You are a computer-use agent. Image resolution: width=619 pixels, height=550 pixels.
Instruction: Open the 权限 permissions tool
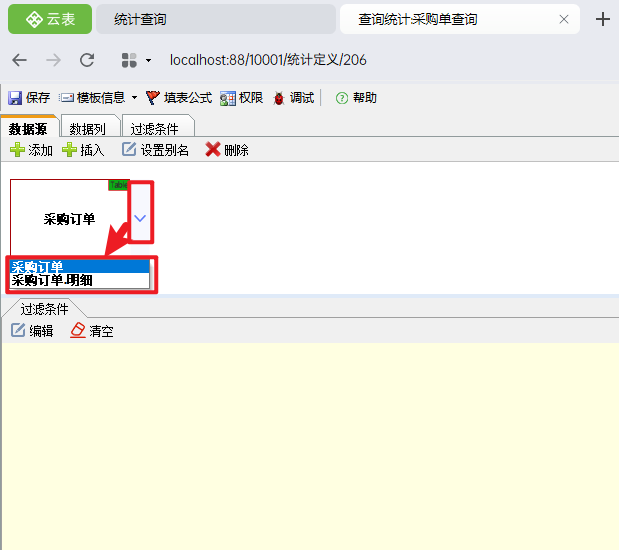pyautogui.click(x=241, y=98)
